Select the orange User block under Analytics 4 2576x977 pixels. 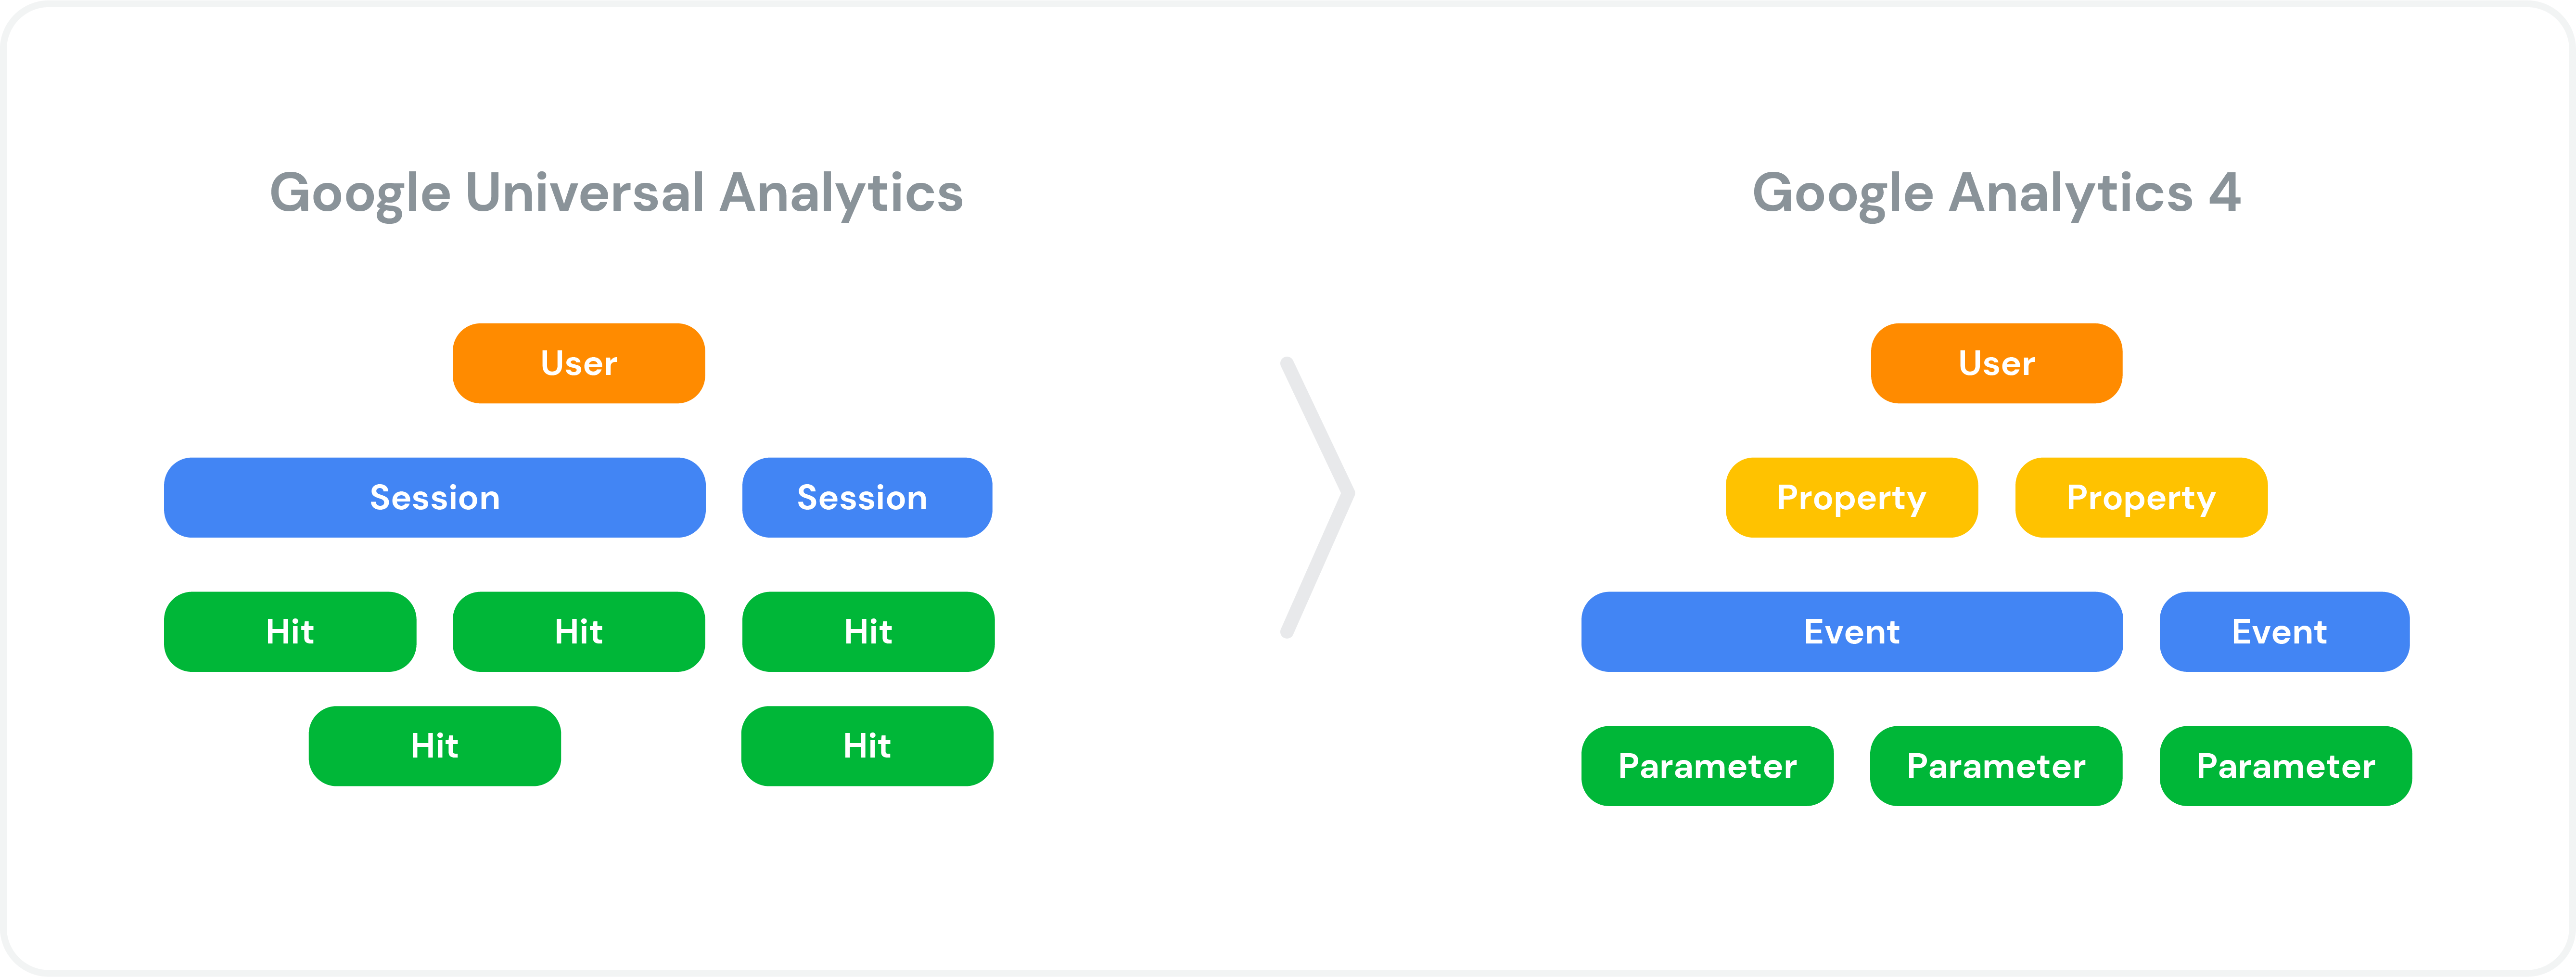[1996, 363]
